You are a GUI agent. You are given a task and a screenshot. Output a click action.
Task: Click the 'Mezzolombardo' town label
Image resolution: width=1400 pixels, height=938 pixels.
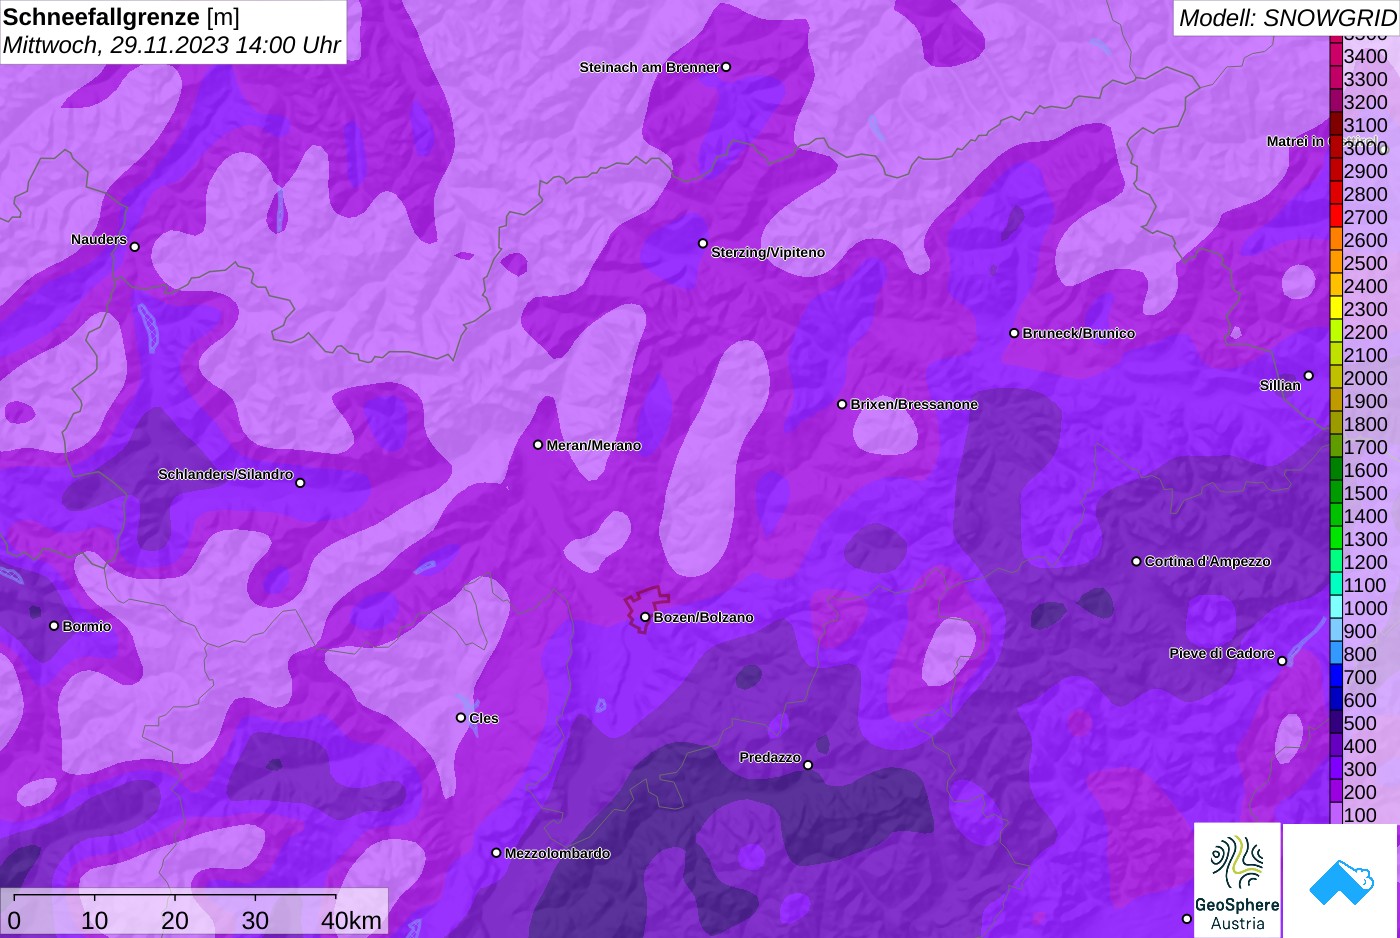[x=557, y=853]
